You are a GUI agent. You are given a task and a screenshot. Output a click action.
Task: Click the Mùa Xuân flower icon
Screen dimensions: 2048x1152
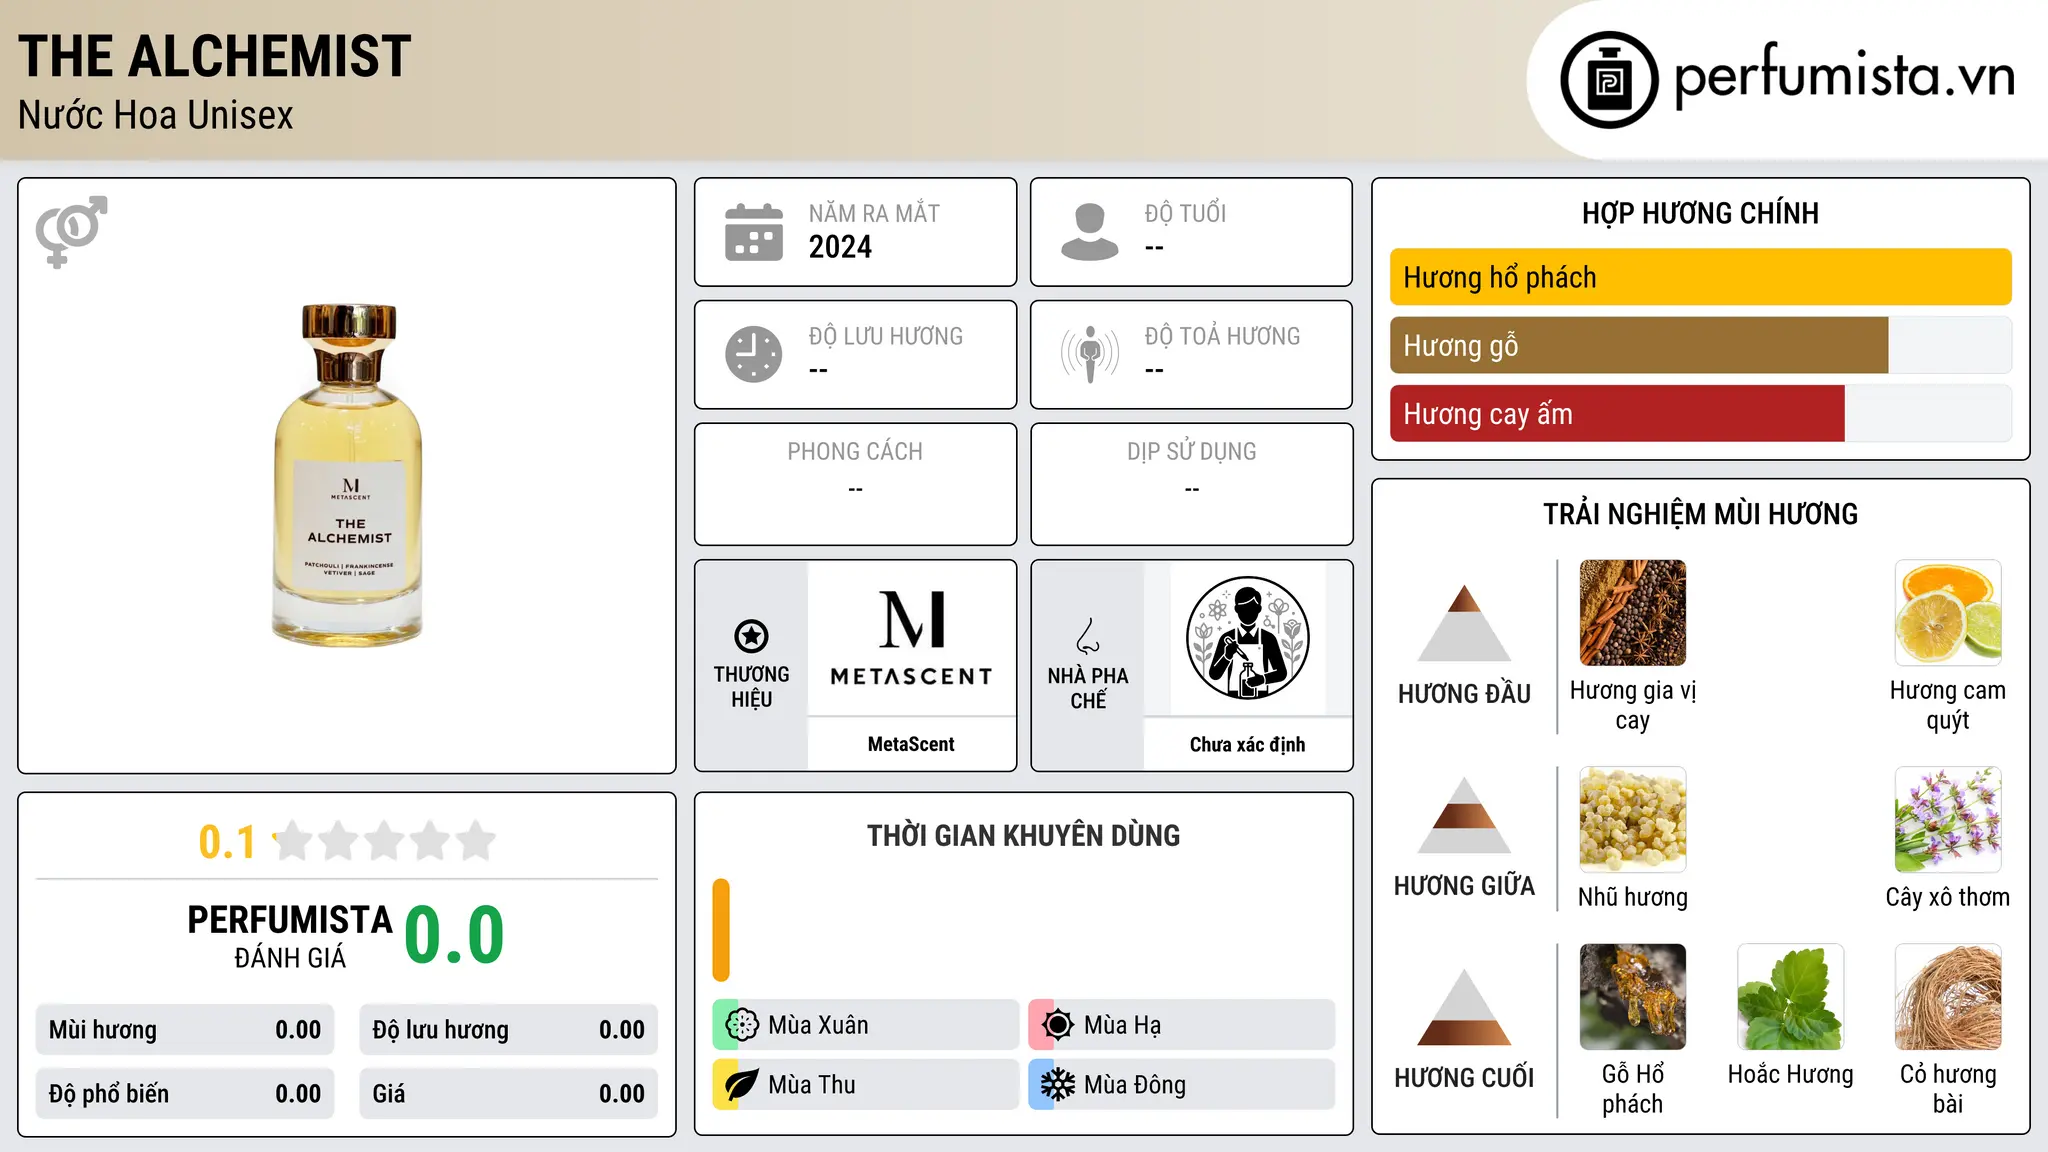click(x=742, y=1025)
